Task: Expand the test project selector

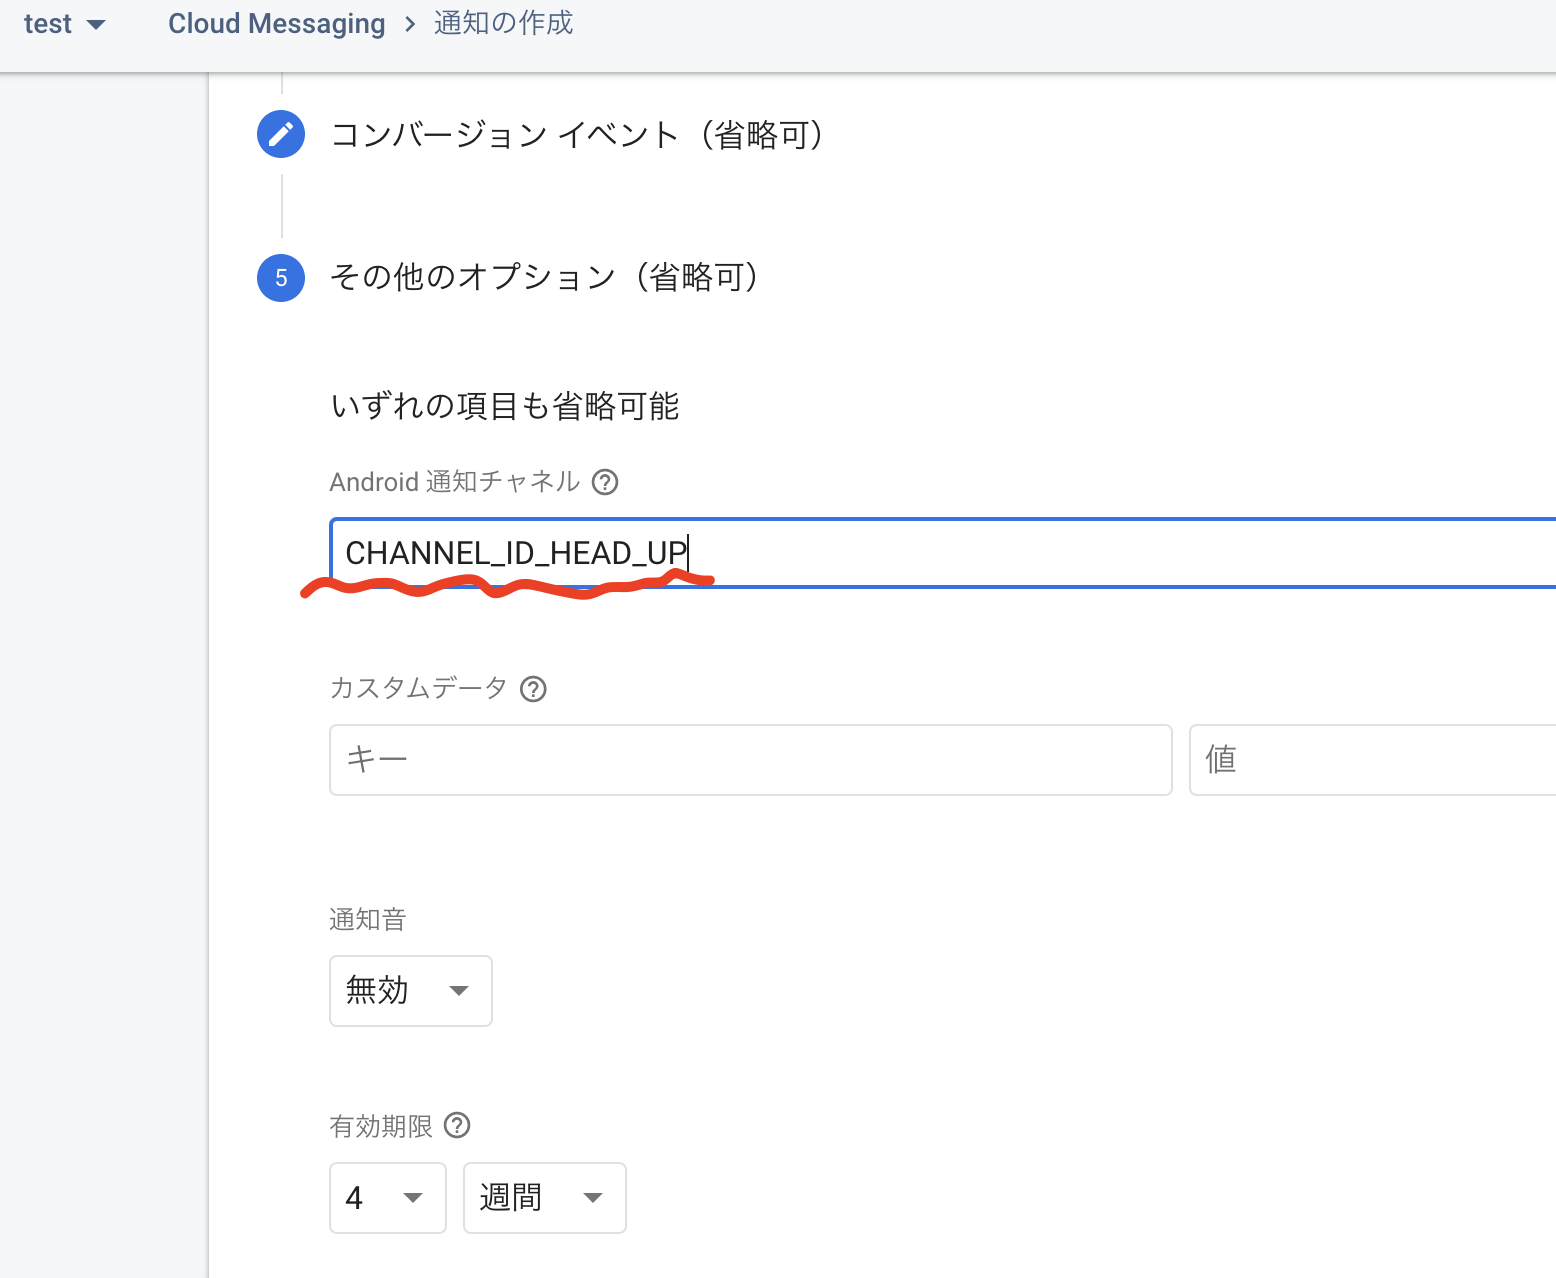Action: pos(65,23)
